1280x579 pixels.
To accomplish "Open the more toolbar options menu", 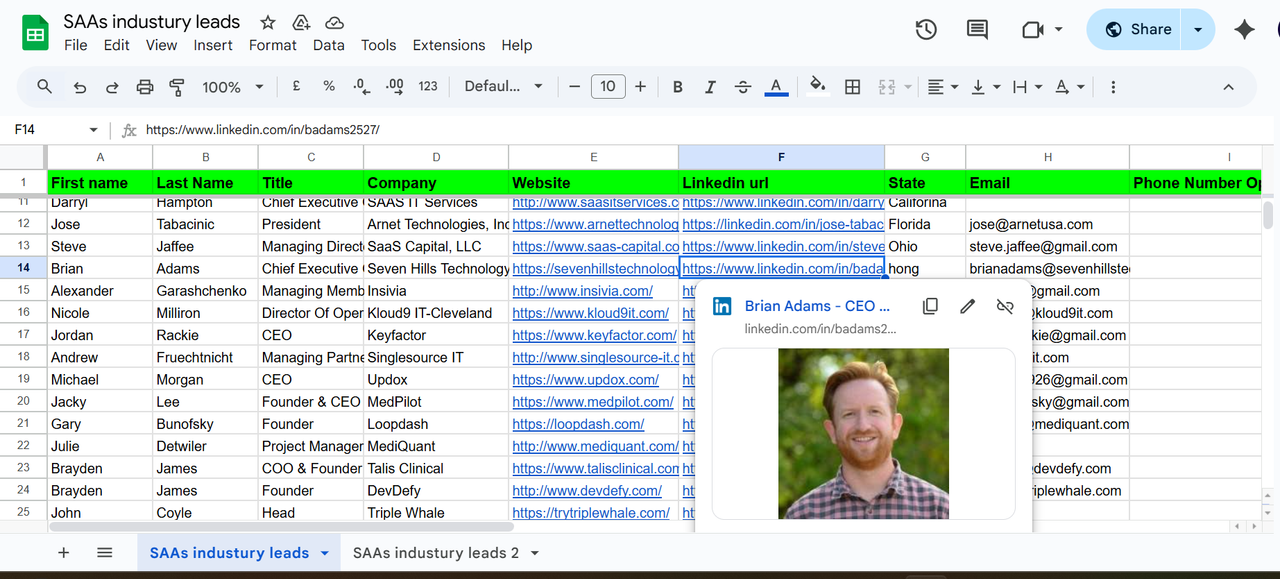I will (x=1113, y=87).
